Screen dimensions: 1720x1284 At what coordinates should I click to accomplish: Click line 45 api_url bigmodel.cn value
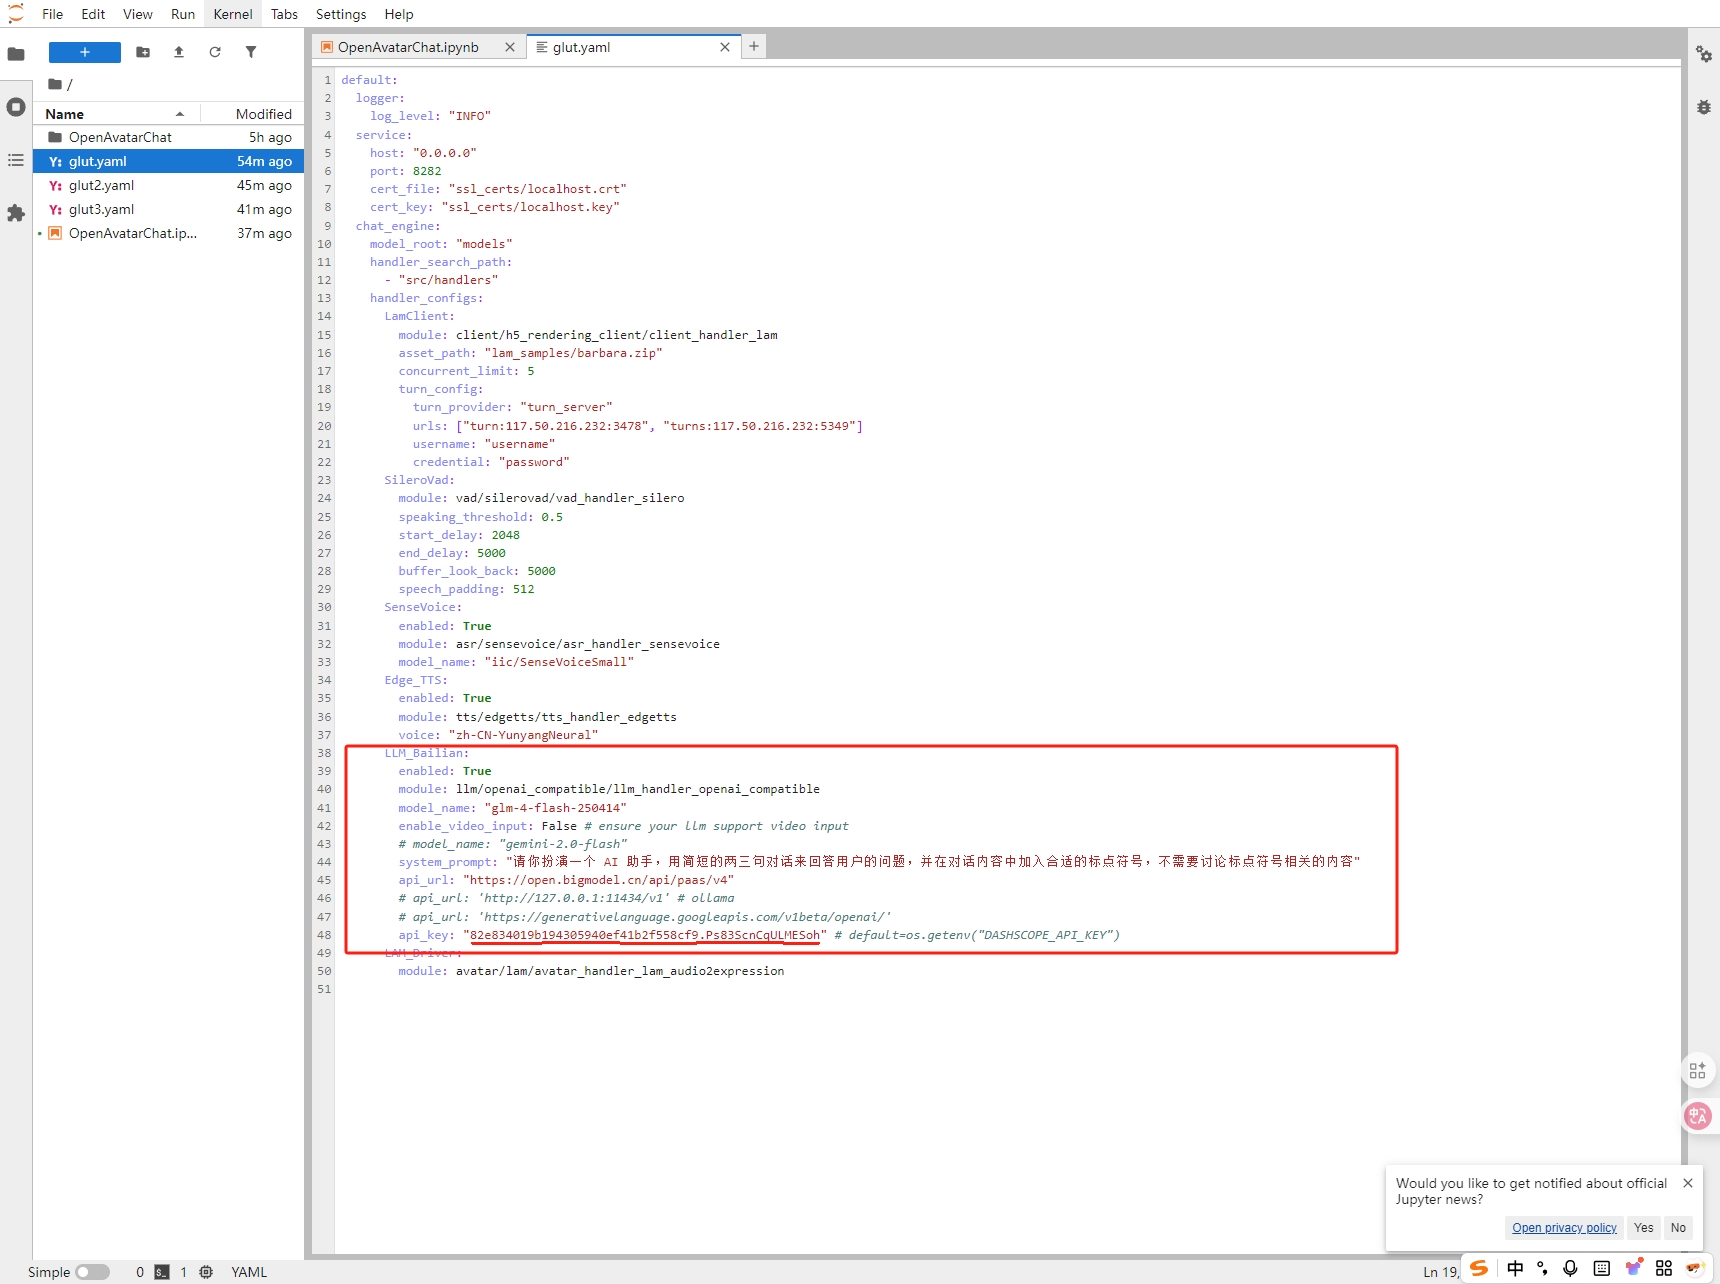(x=598, y=880)
